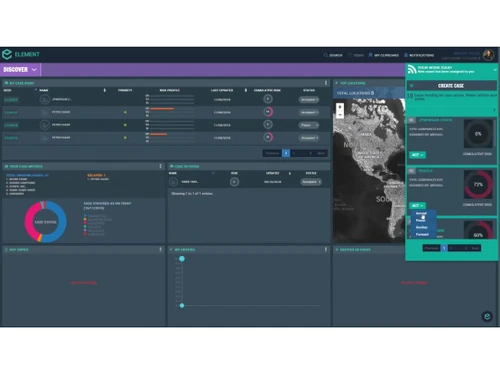This screenshot has height=375, width=500.
Task: Click the 72% cumulative risk gauge
Action: pos(478,184)
